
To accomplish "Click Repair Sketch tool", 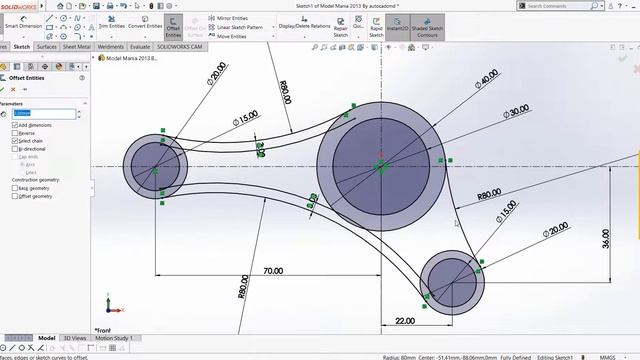I will (340, 27).
